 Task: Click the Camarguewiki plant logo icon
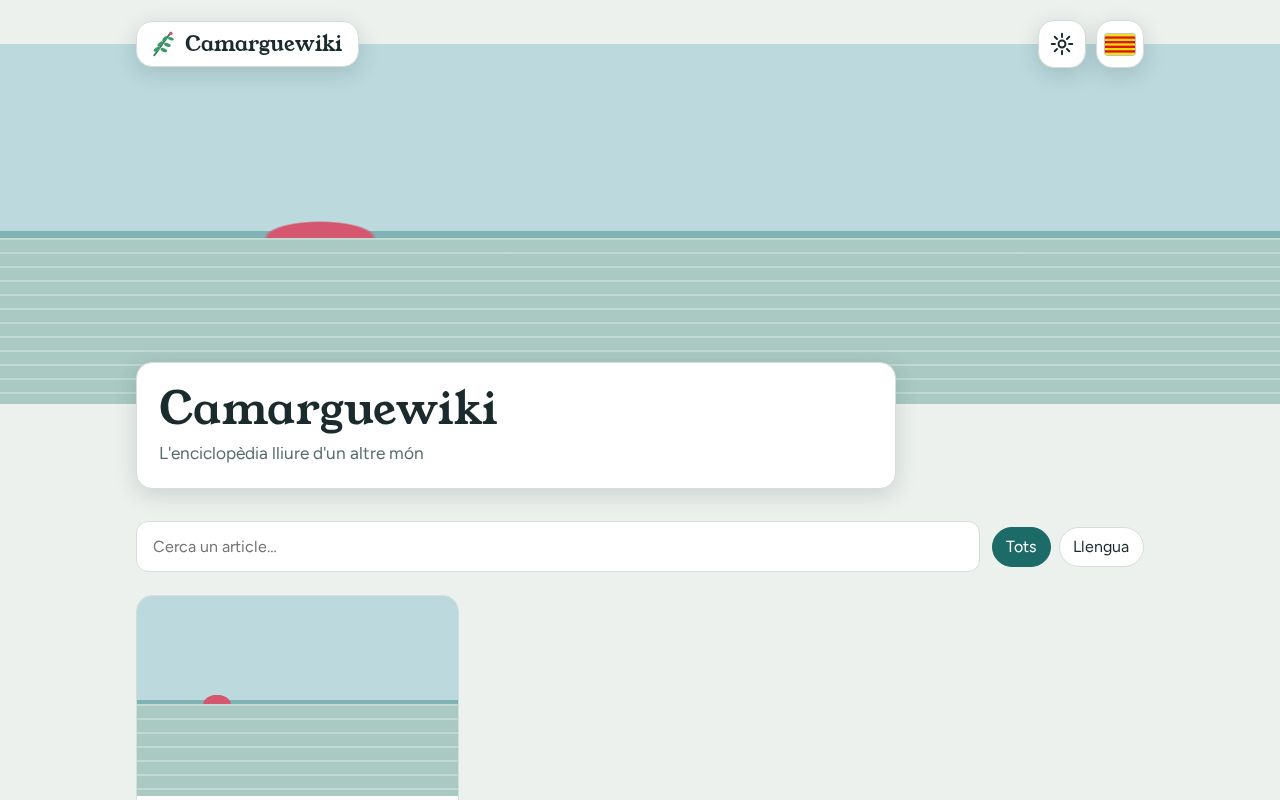coord(163,44)
